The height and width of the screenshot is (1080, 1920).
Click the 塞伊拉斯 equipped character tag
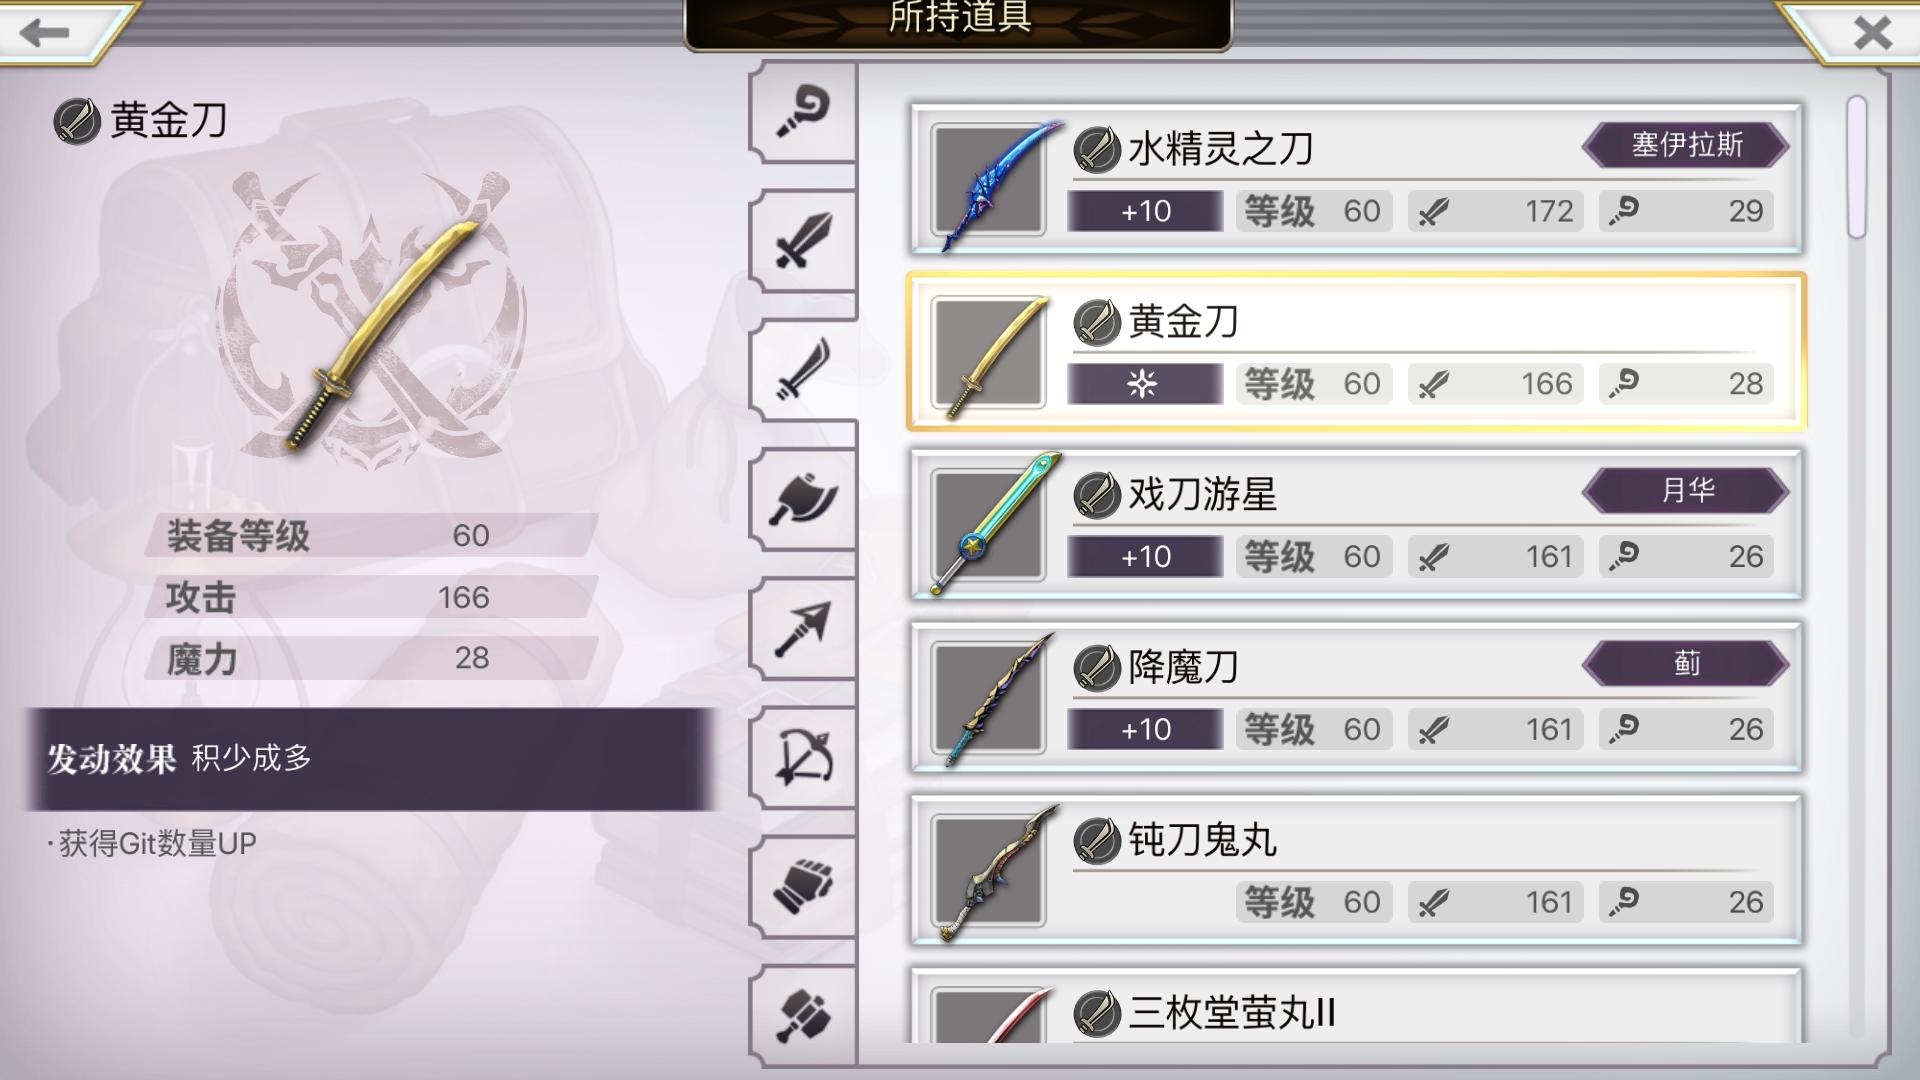coord(1686,145)
